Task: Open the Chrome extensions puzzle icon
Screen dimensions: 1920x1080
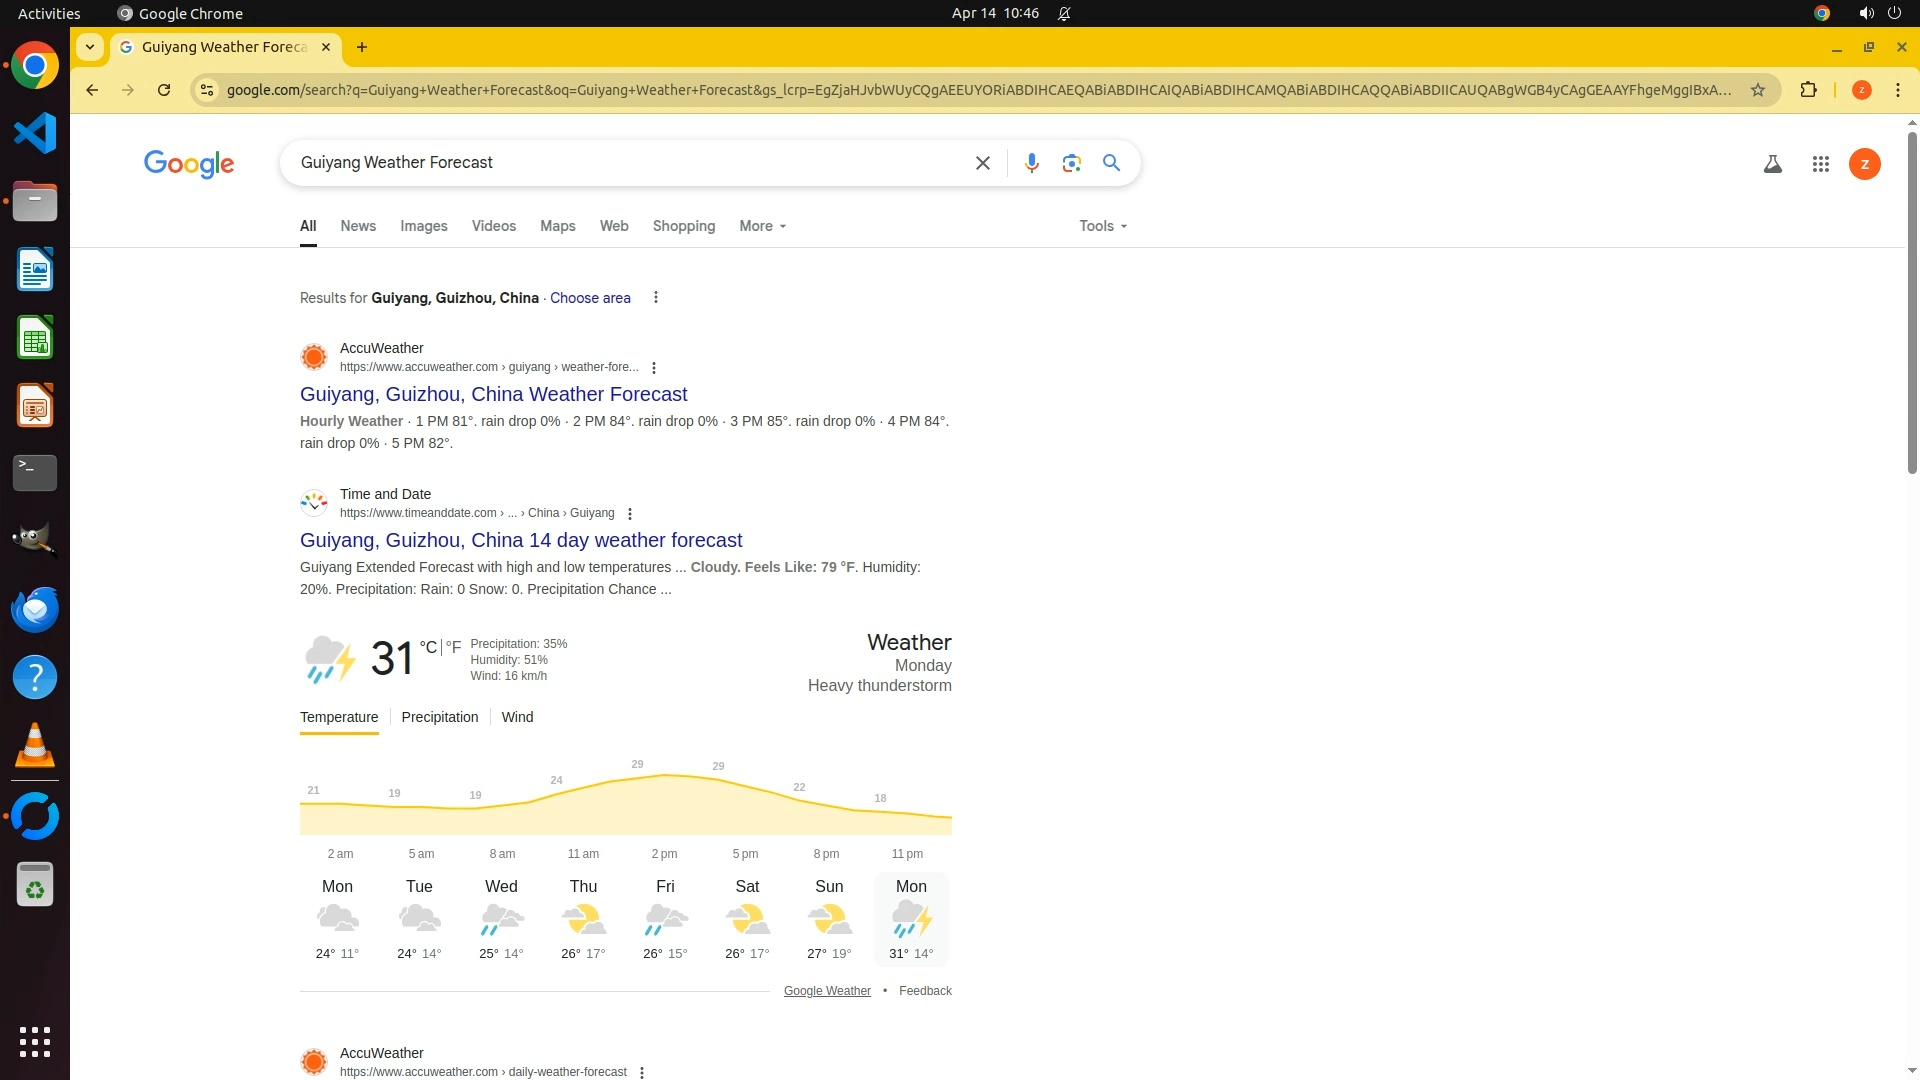Action: click(x=1808, y=90)
